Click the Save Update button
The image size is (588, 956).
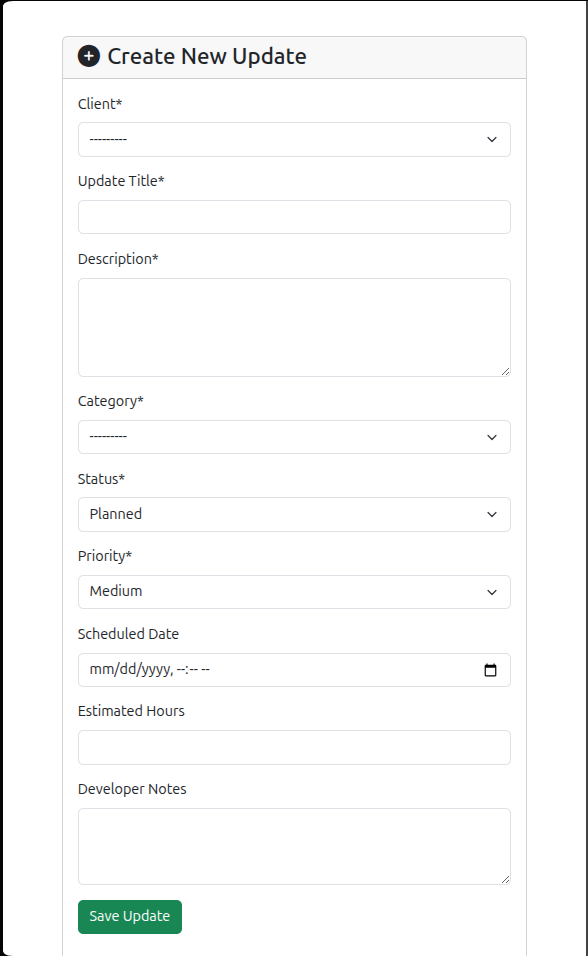click(x=129, y=916)
